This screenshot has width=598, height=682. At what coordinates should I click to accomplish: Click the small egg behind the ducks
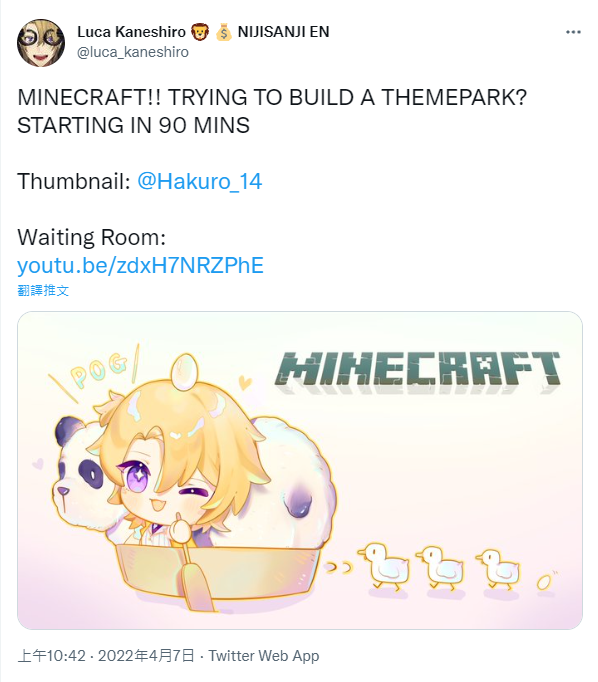coord(543,581)
